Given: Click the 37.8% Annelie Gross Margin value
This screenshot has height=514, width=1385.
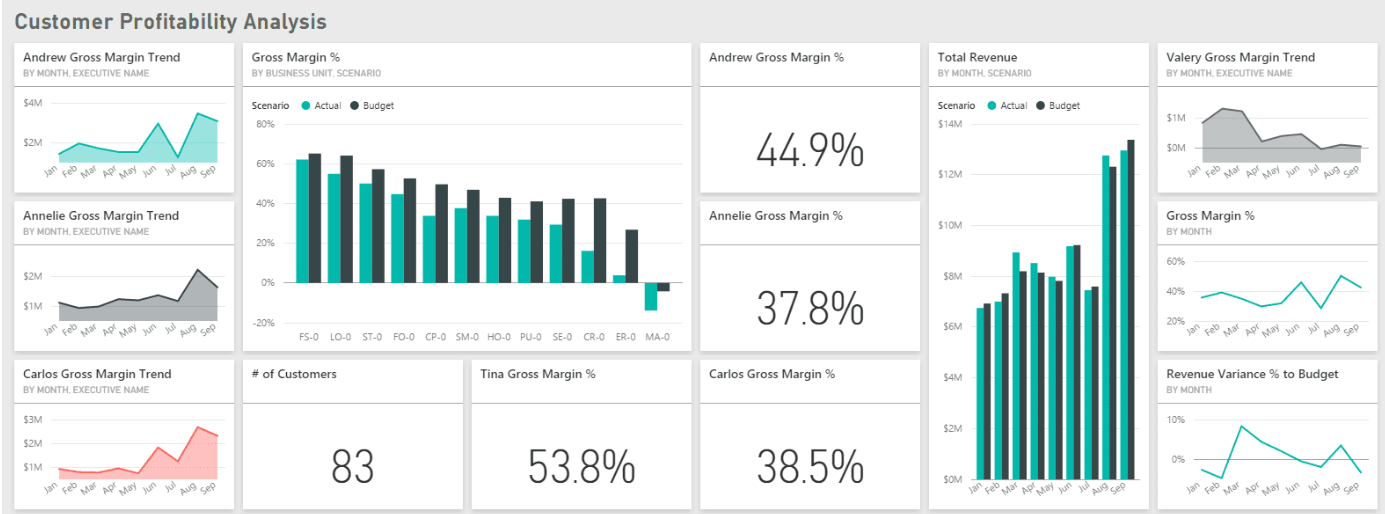Looking at the screenshot, I should [809, 308].
